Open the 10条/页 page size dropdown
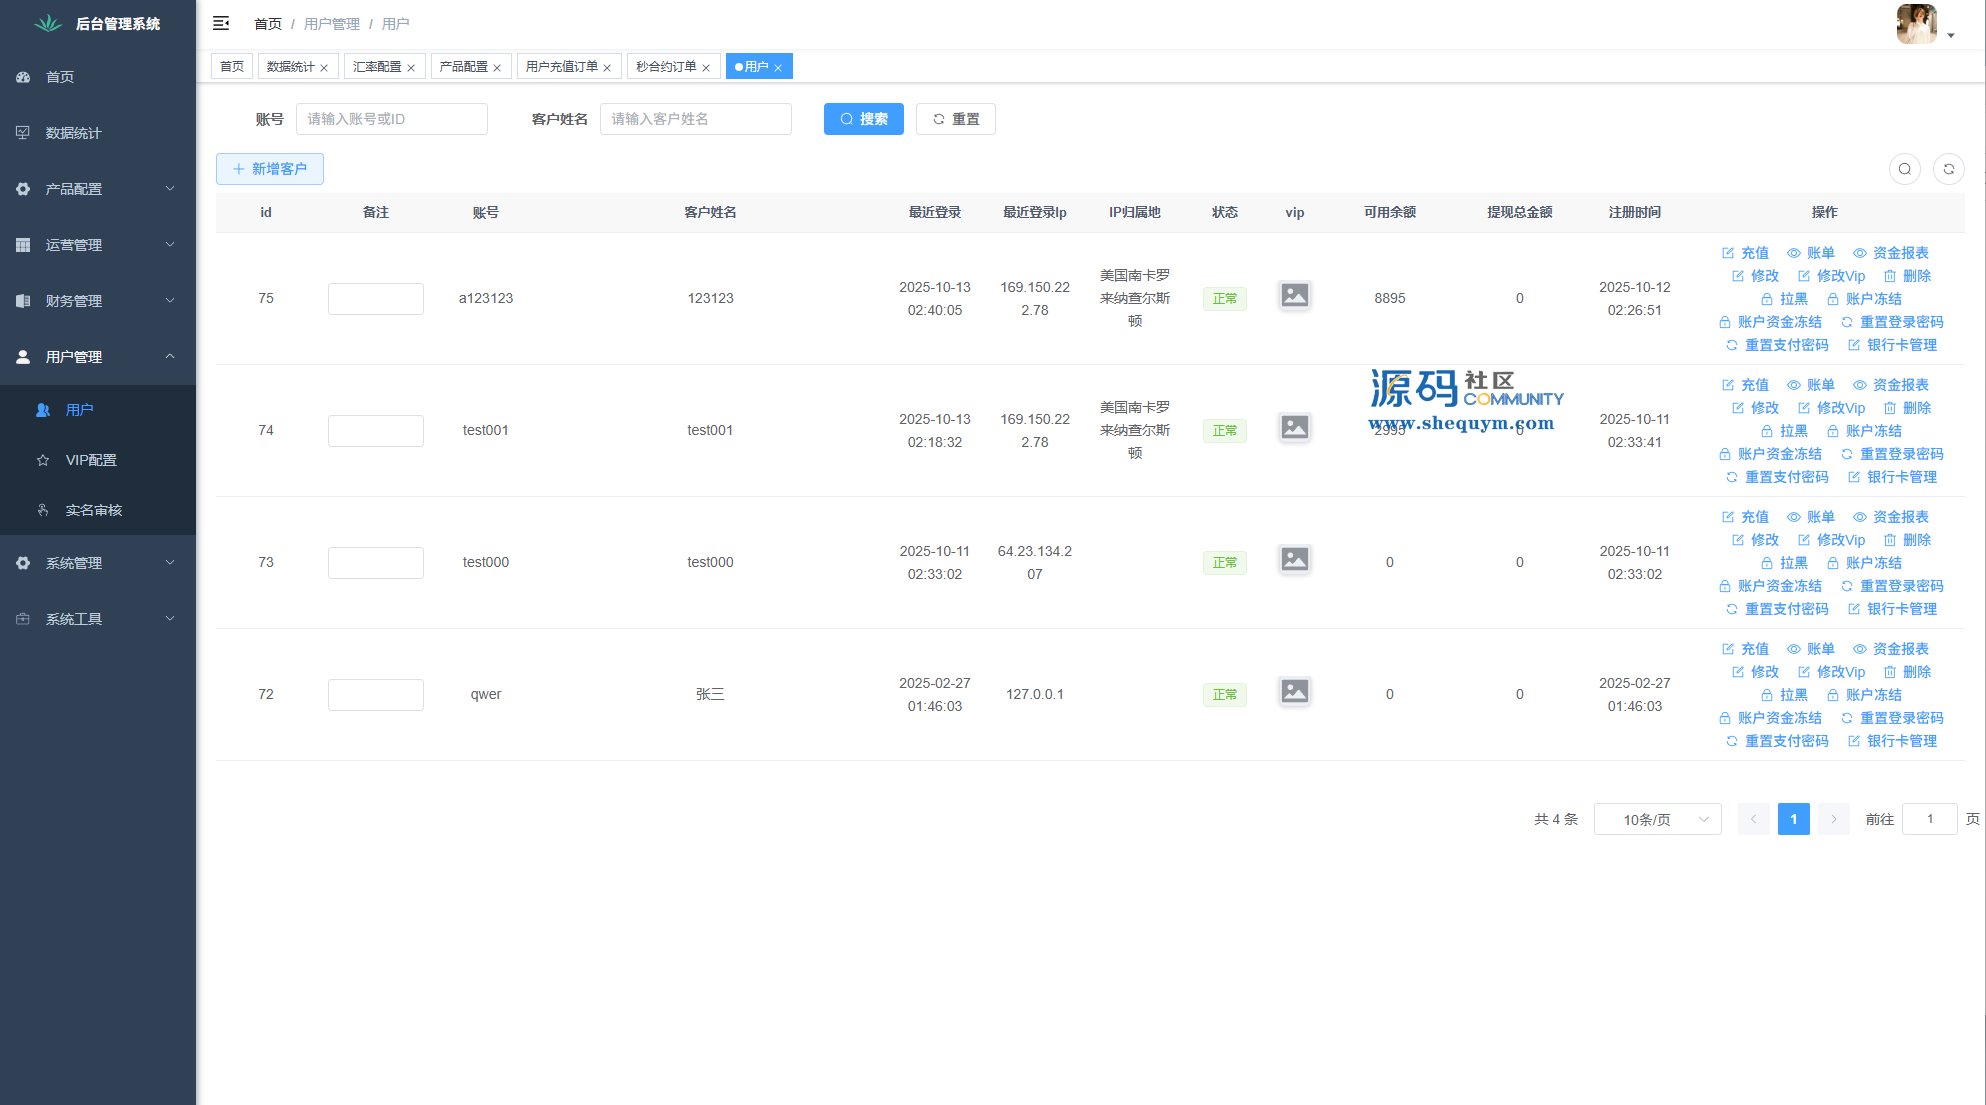Image resolution: width=1986 pixels, height=1105 pixels. (1657, 819)
